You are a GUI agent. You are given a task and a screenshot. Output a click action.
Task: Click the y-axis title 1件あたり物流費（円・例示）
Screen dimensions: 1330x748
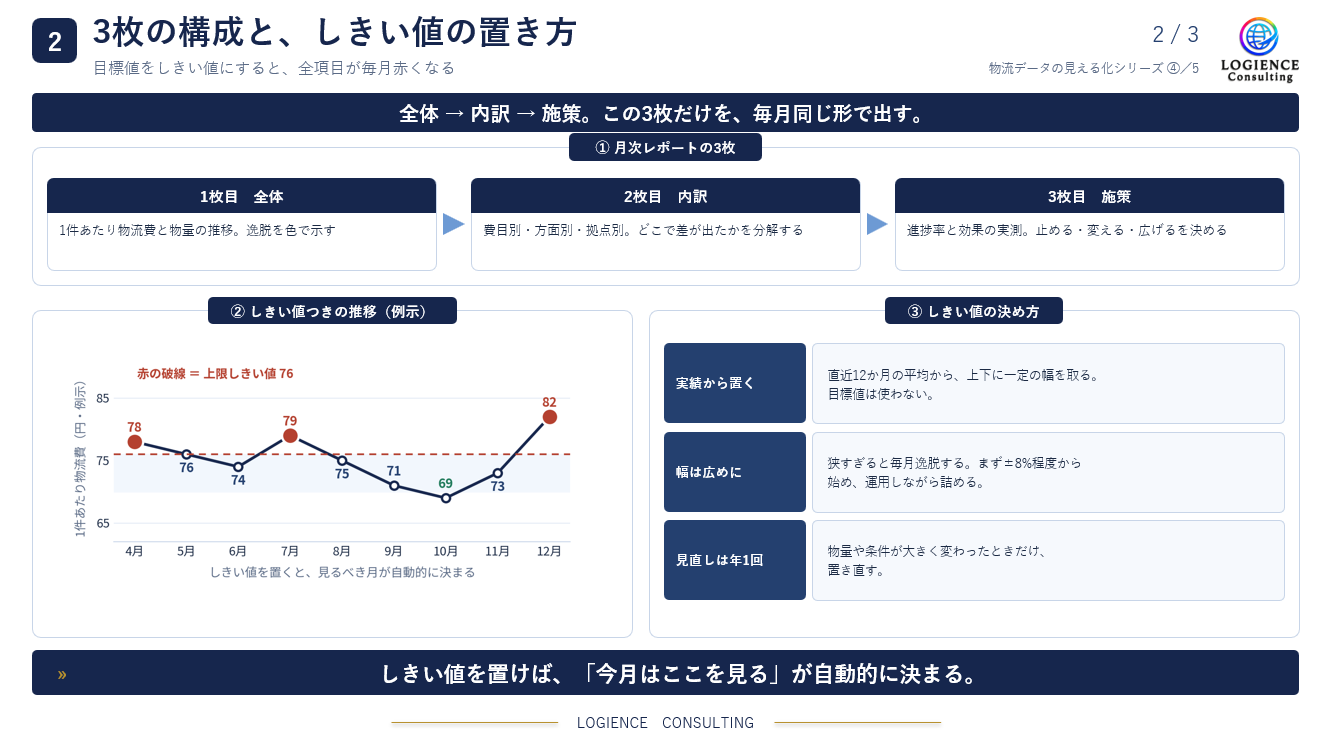pos(81,459)
